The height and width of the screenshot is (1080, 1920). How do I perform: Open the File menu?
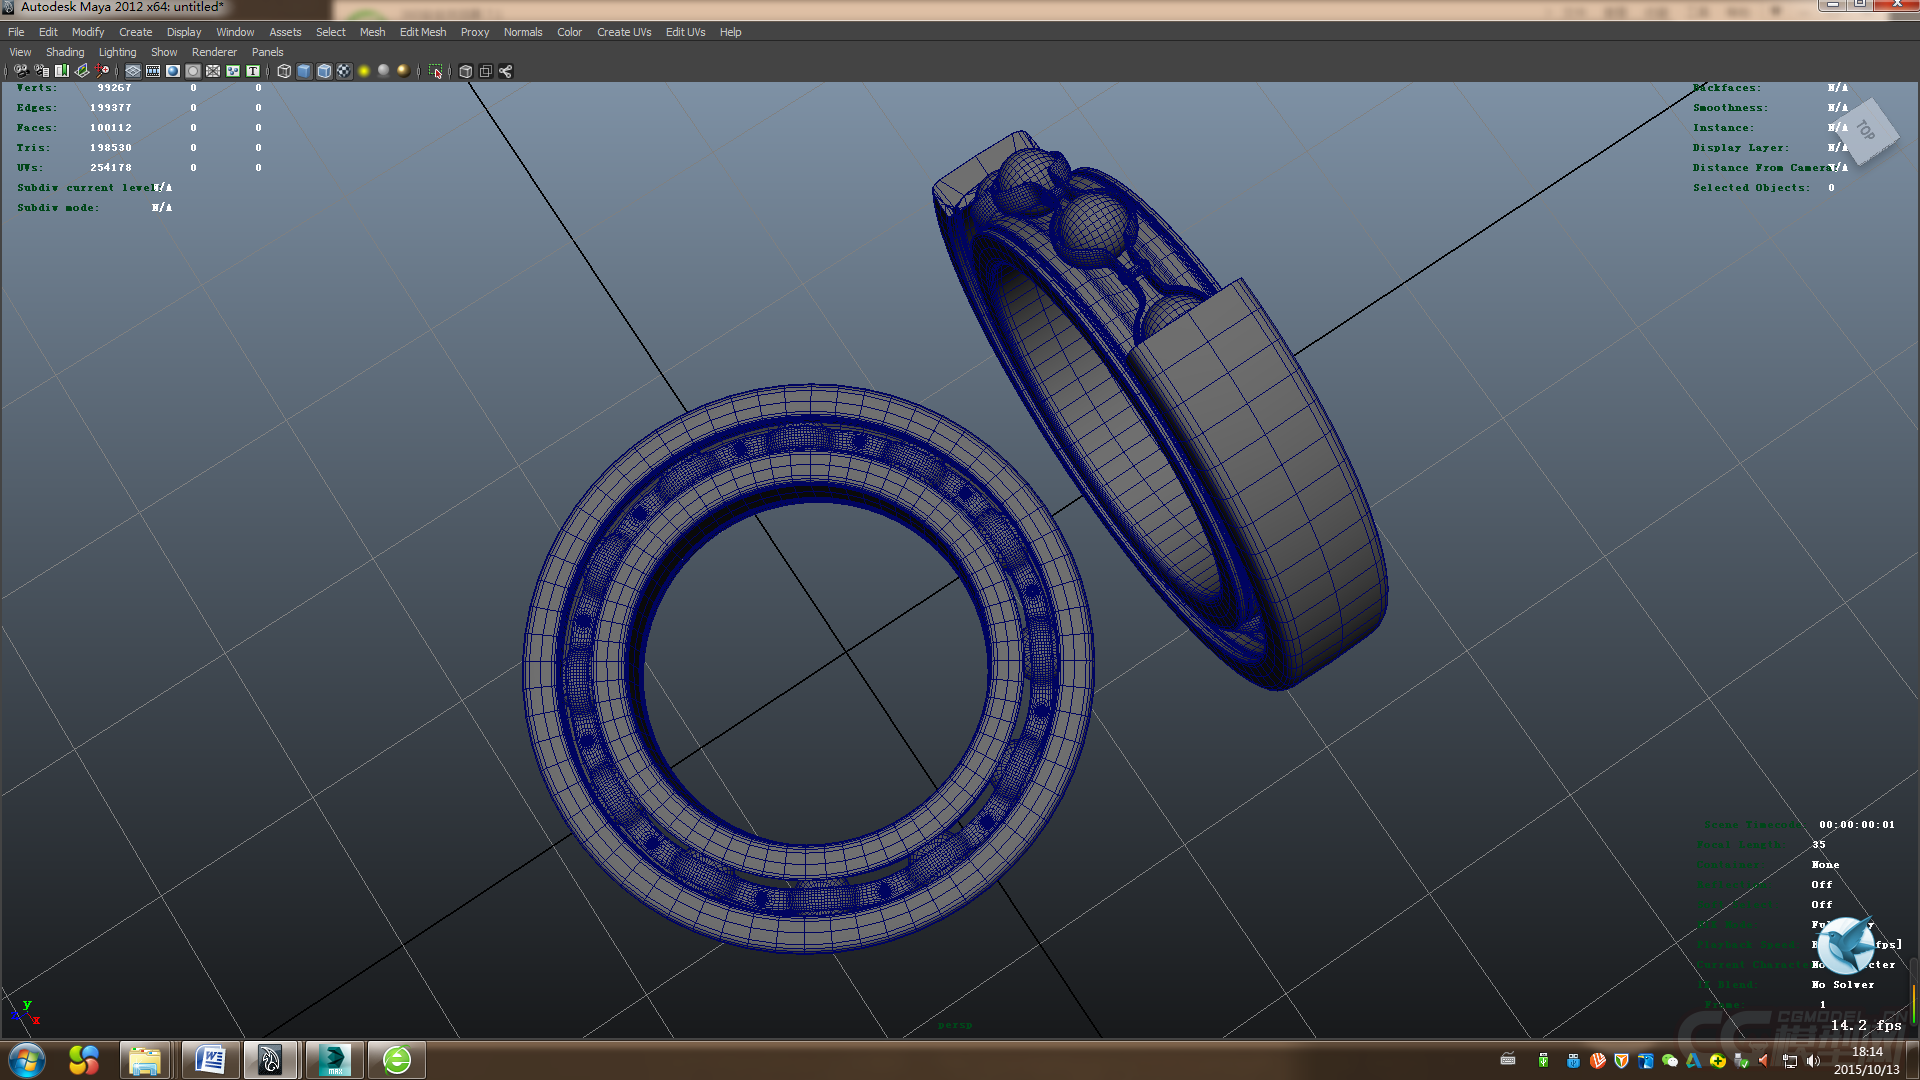(16, 32)
